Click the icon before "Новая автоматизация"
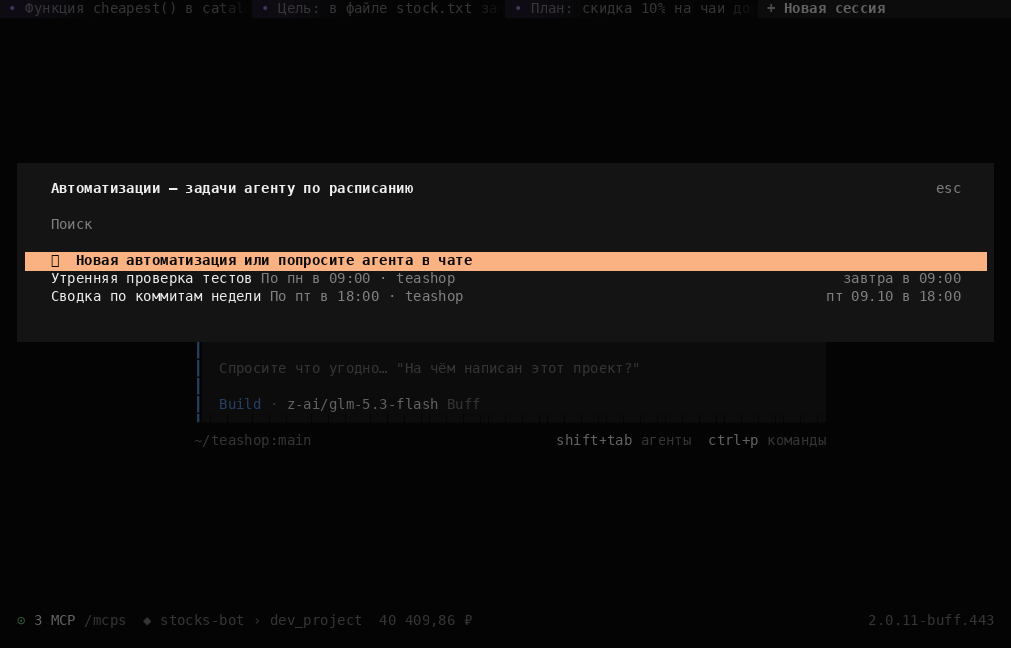The image size is (1011, 648). click(55, 260)
